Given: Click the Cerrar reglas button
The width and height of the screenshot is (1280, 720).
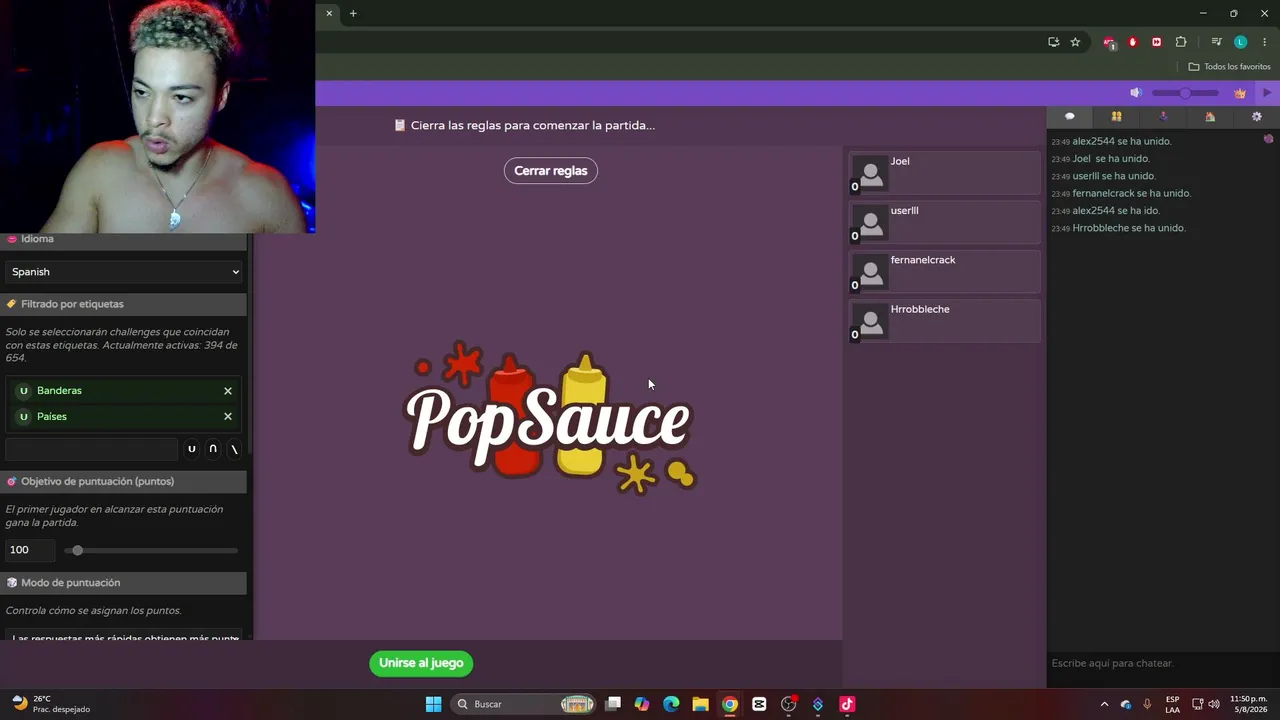Looking at the screenshot, I should click(551, 171).
